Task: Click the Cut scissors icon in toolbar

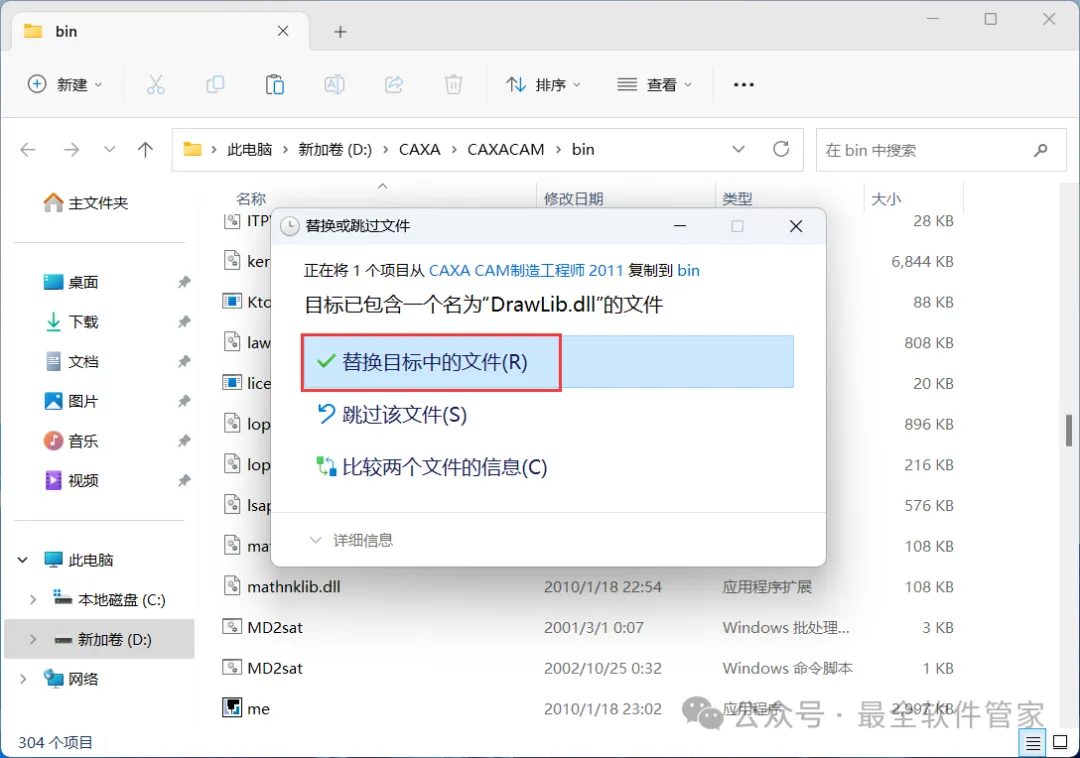Action: [x=156, y=85]
